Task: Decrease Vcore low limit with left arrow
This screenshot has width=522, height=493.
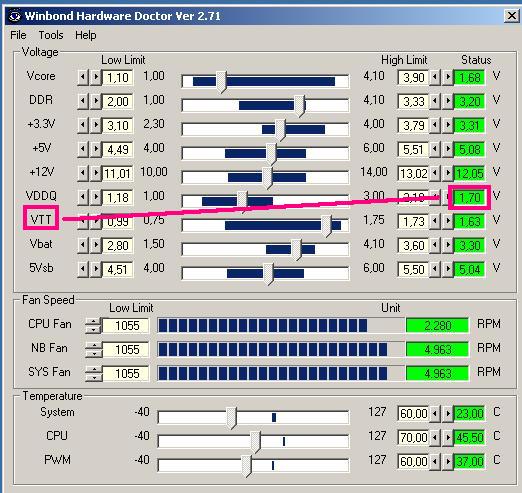Action: (x=83, y=78)
